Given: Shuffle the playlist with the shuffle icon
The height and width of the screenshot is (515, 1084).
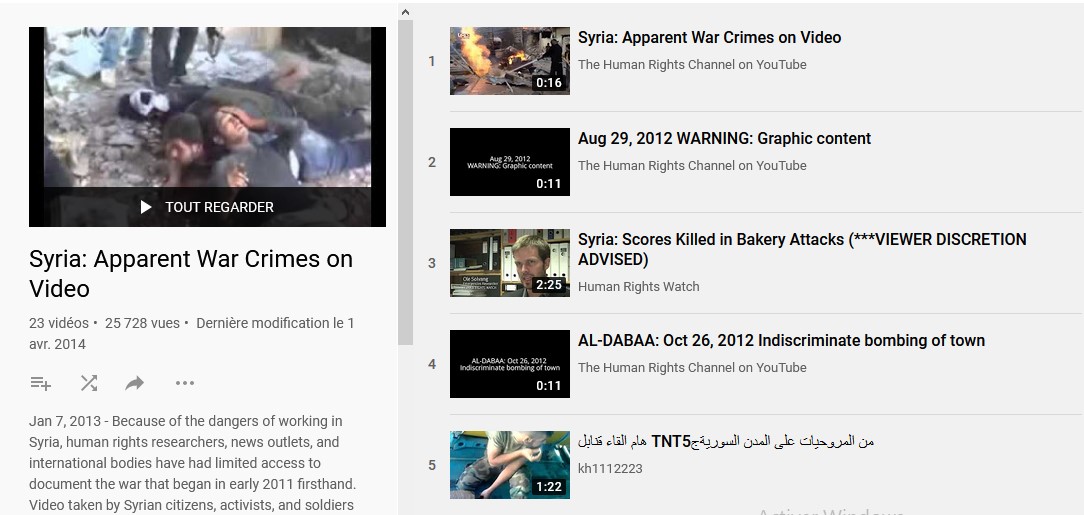Looking at the screenshot, I should click(x=89, y=383).
